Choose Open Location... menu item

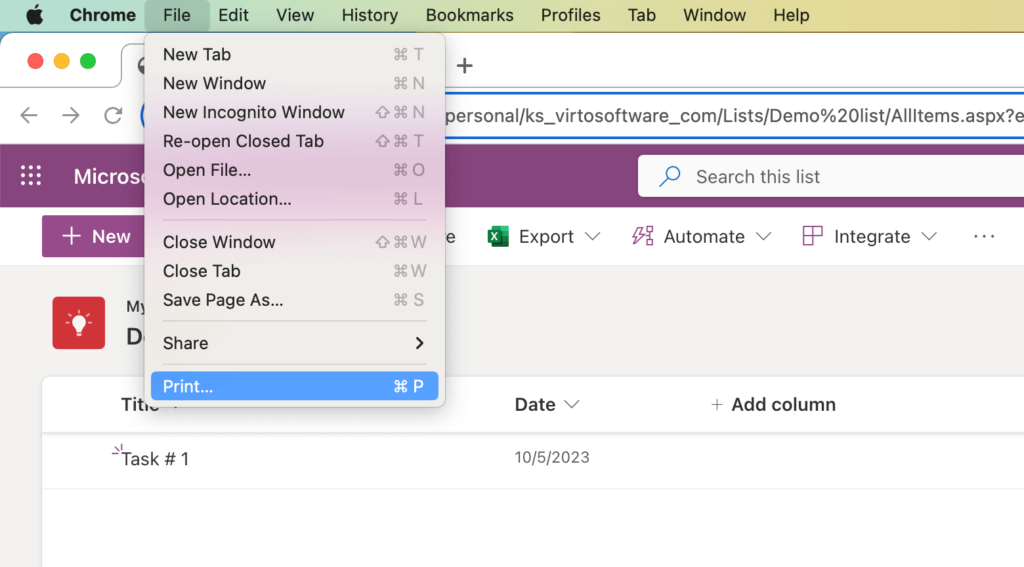click(294, 199)
